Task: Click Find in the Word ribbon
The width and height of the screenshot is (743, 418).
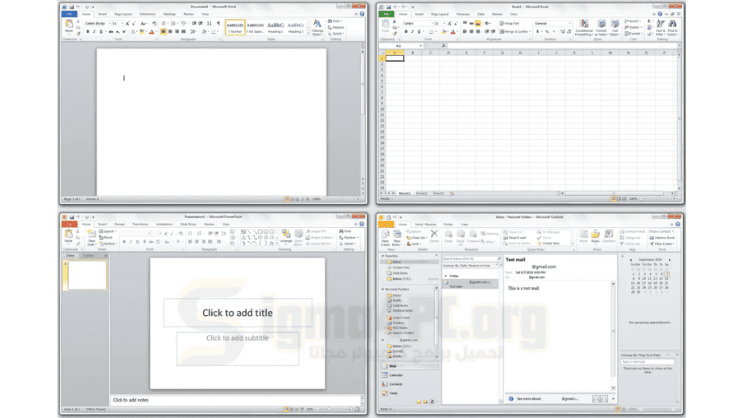Action: point(335,21)
